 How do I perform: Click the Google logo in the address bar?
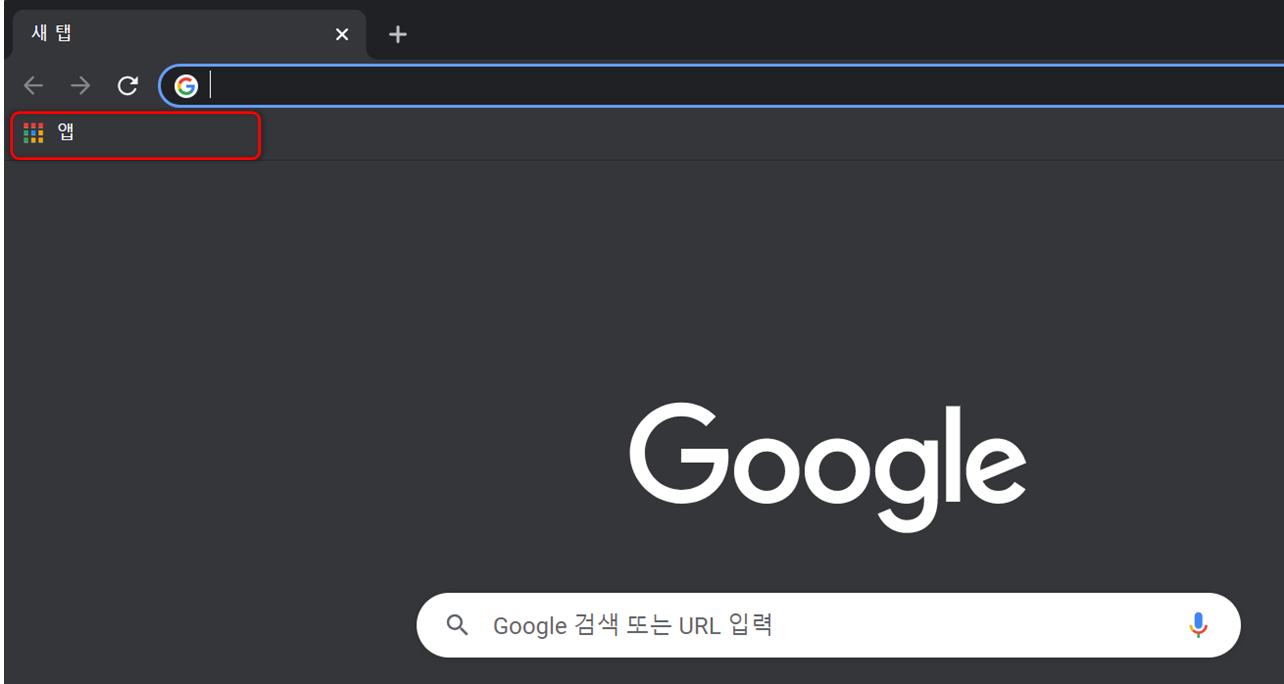tap(186, 86)
